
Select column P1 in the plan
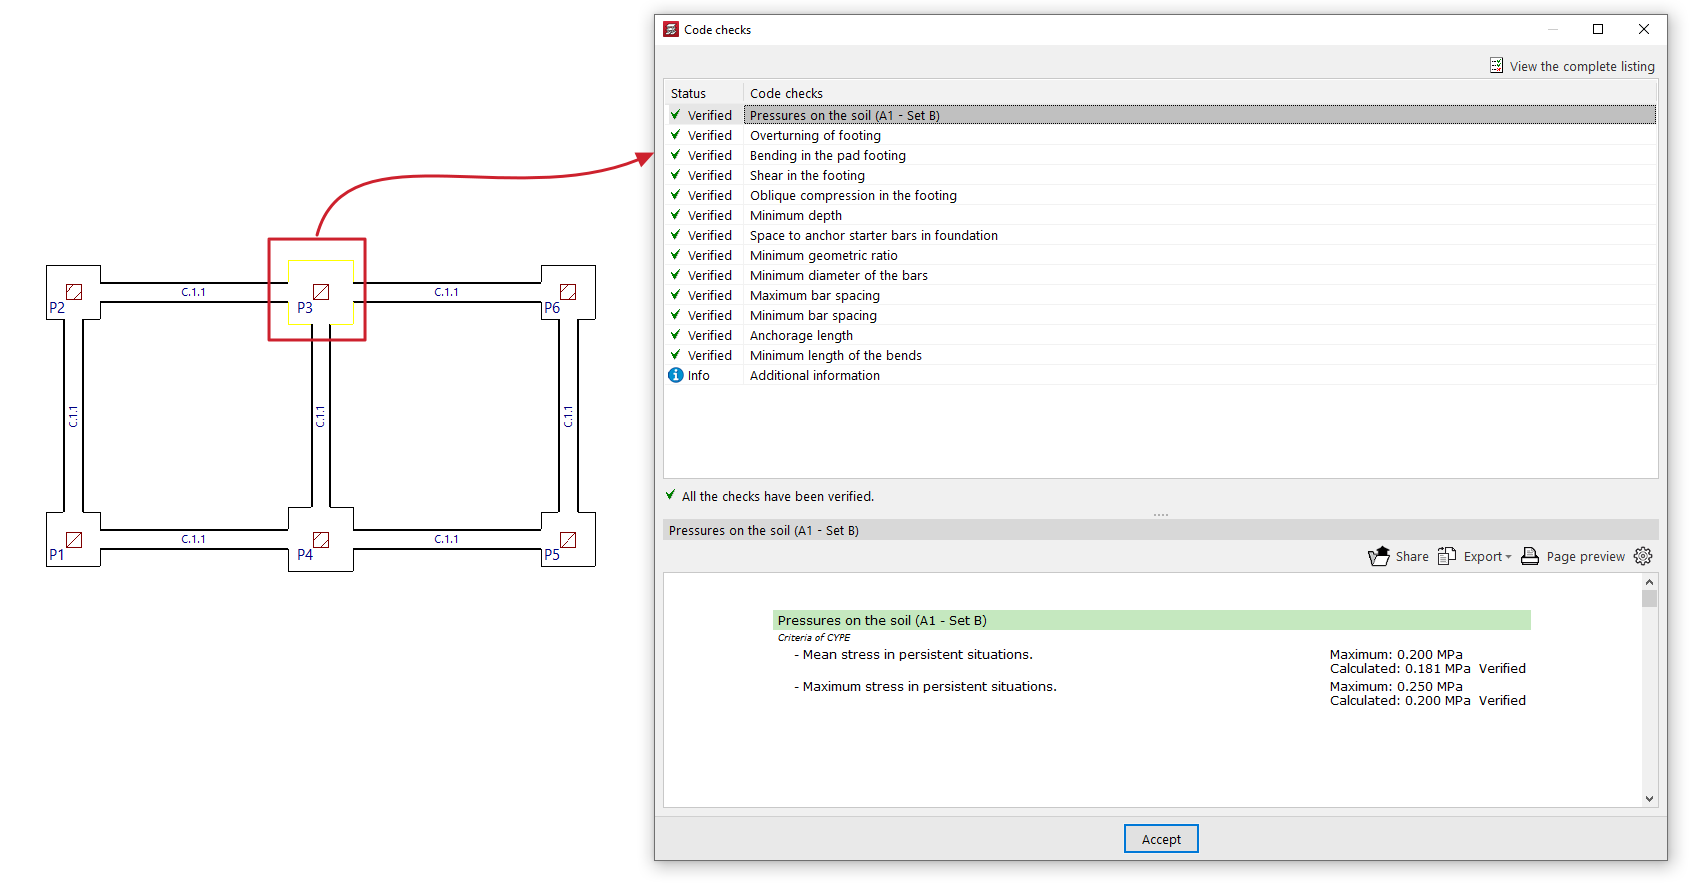pos(73,540)
